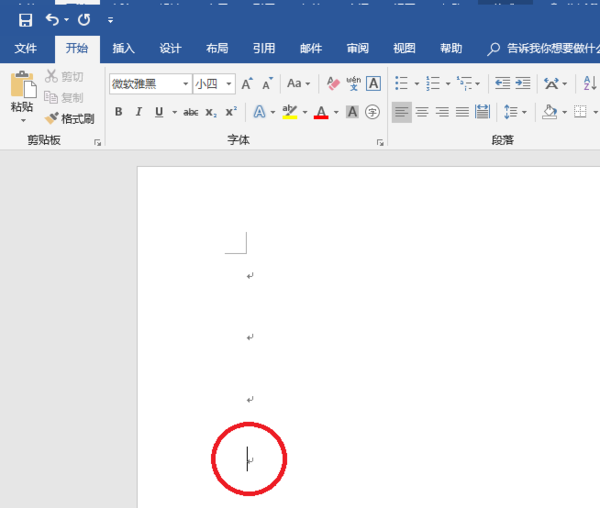The image size is (600, 508).
Task: Open the Phonetic Guide (wén) tool
Action: click(x=353, y=83)
